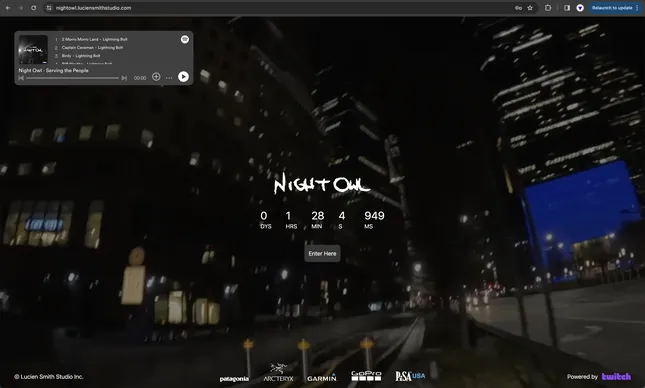The image size is (645, 388).
Task: Open the player more options ellipsis
Action: click(x=169, y=77)
